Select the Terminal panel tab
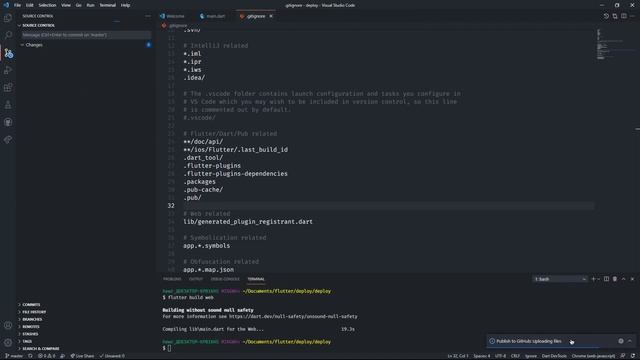This screenshot has height=360, width=640. (256, 279)
